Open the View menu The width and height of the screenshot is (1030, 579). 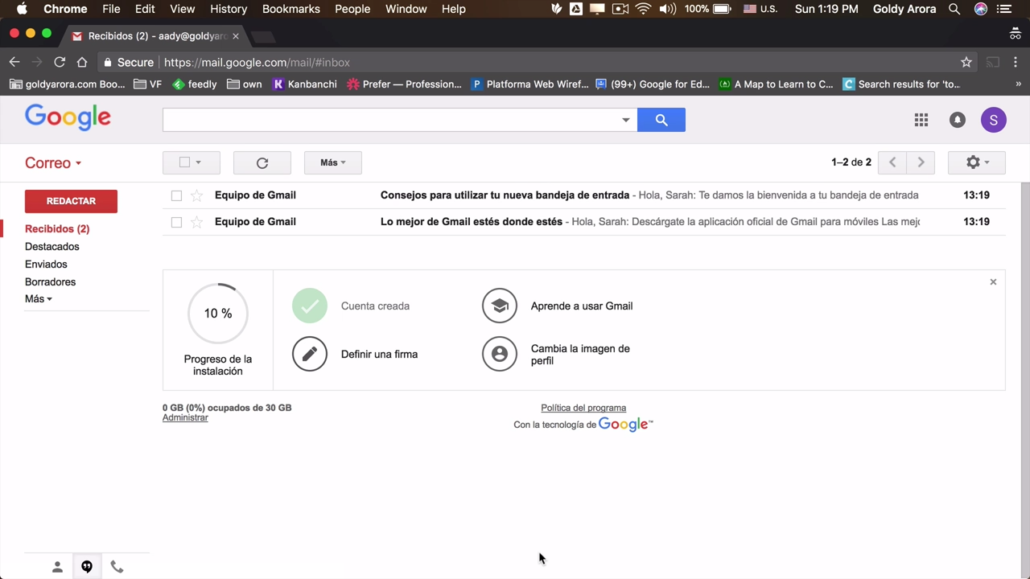click(x=182, y=9)
